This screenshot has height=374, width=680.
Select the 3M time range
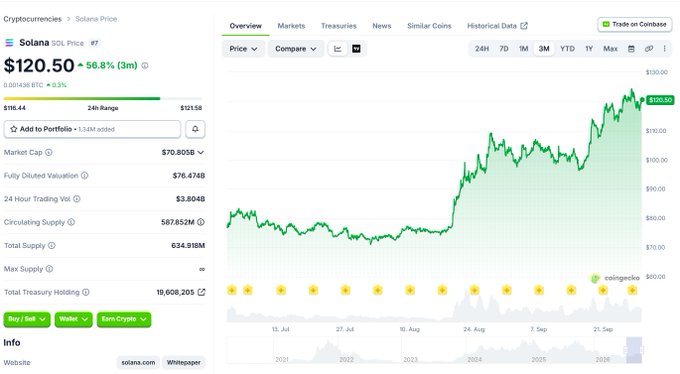[x=544, y=49]
